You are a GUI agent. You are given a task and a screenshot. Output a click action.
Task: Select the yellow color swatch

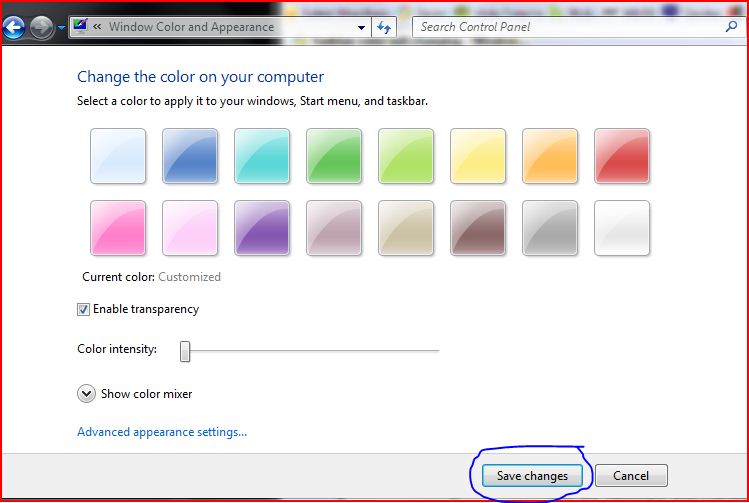(x=478, y=156)
